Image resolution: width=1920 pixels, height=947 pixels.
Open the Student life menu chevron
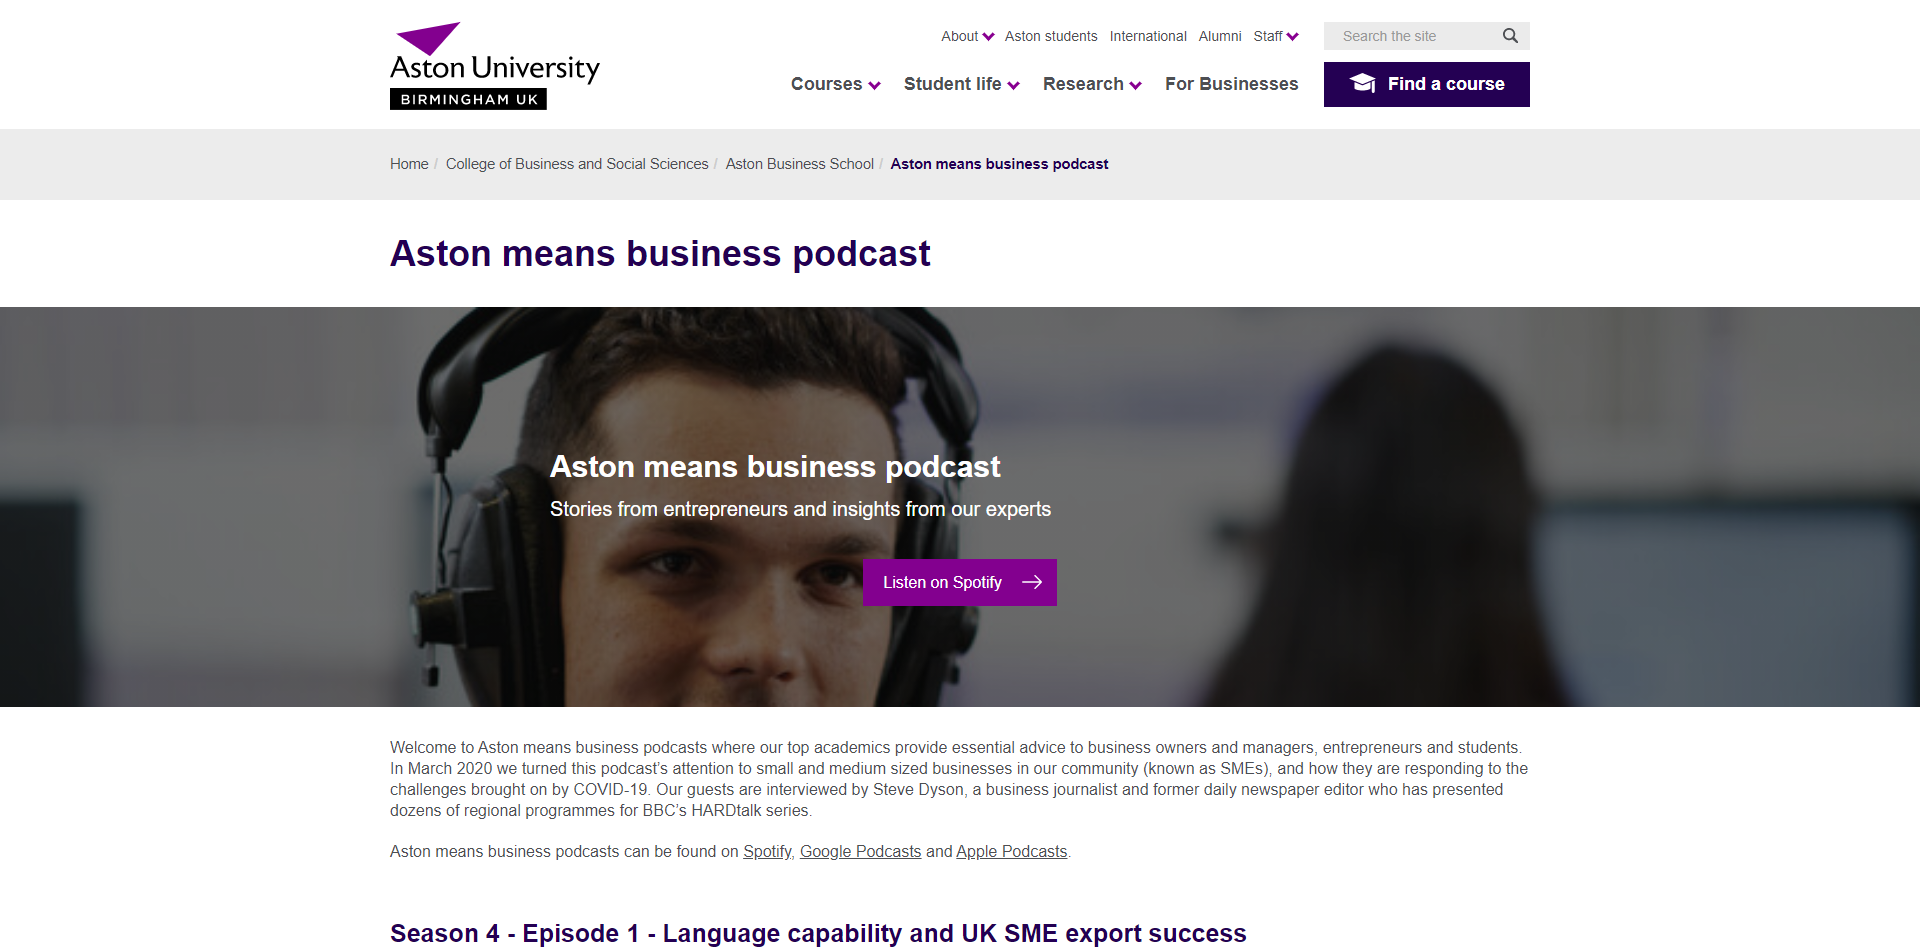1013,86
